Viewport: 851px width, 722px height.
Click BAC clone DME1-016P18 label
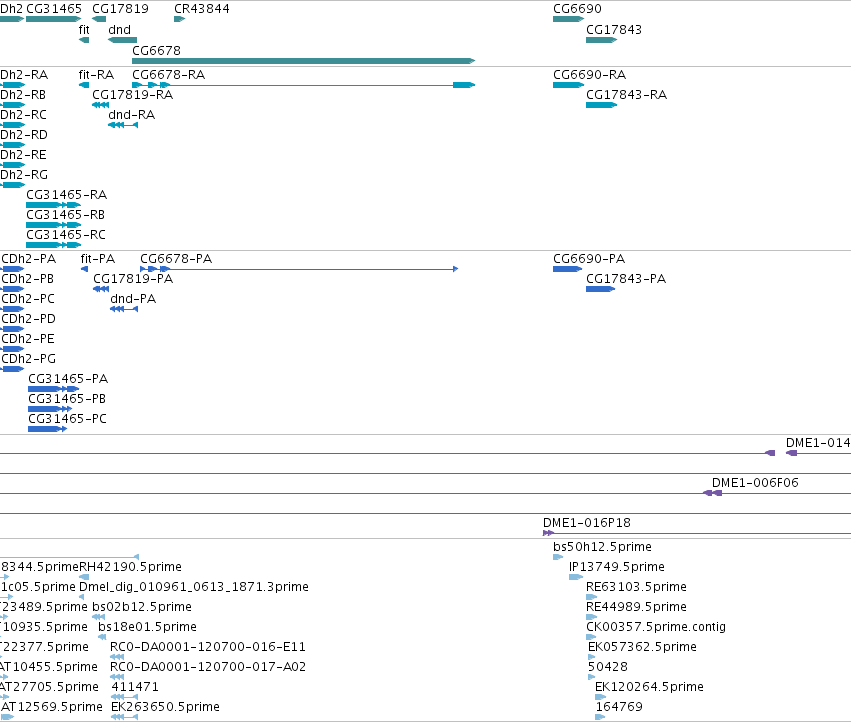click(x=587, y=523)
